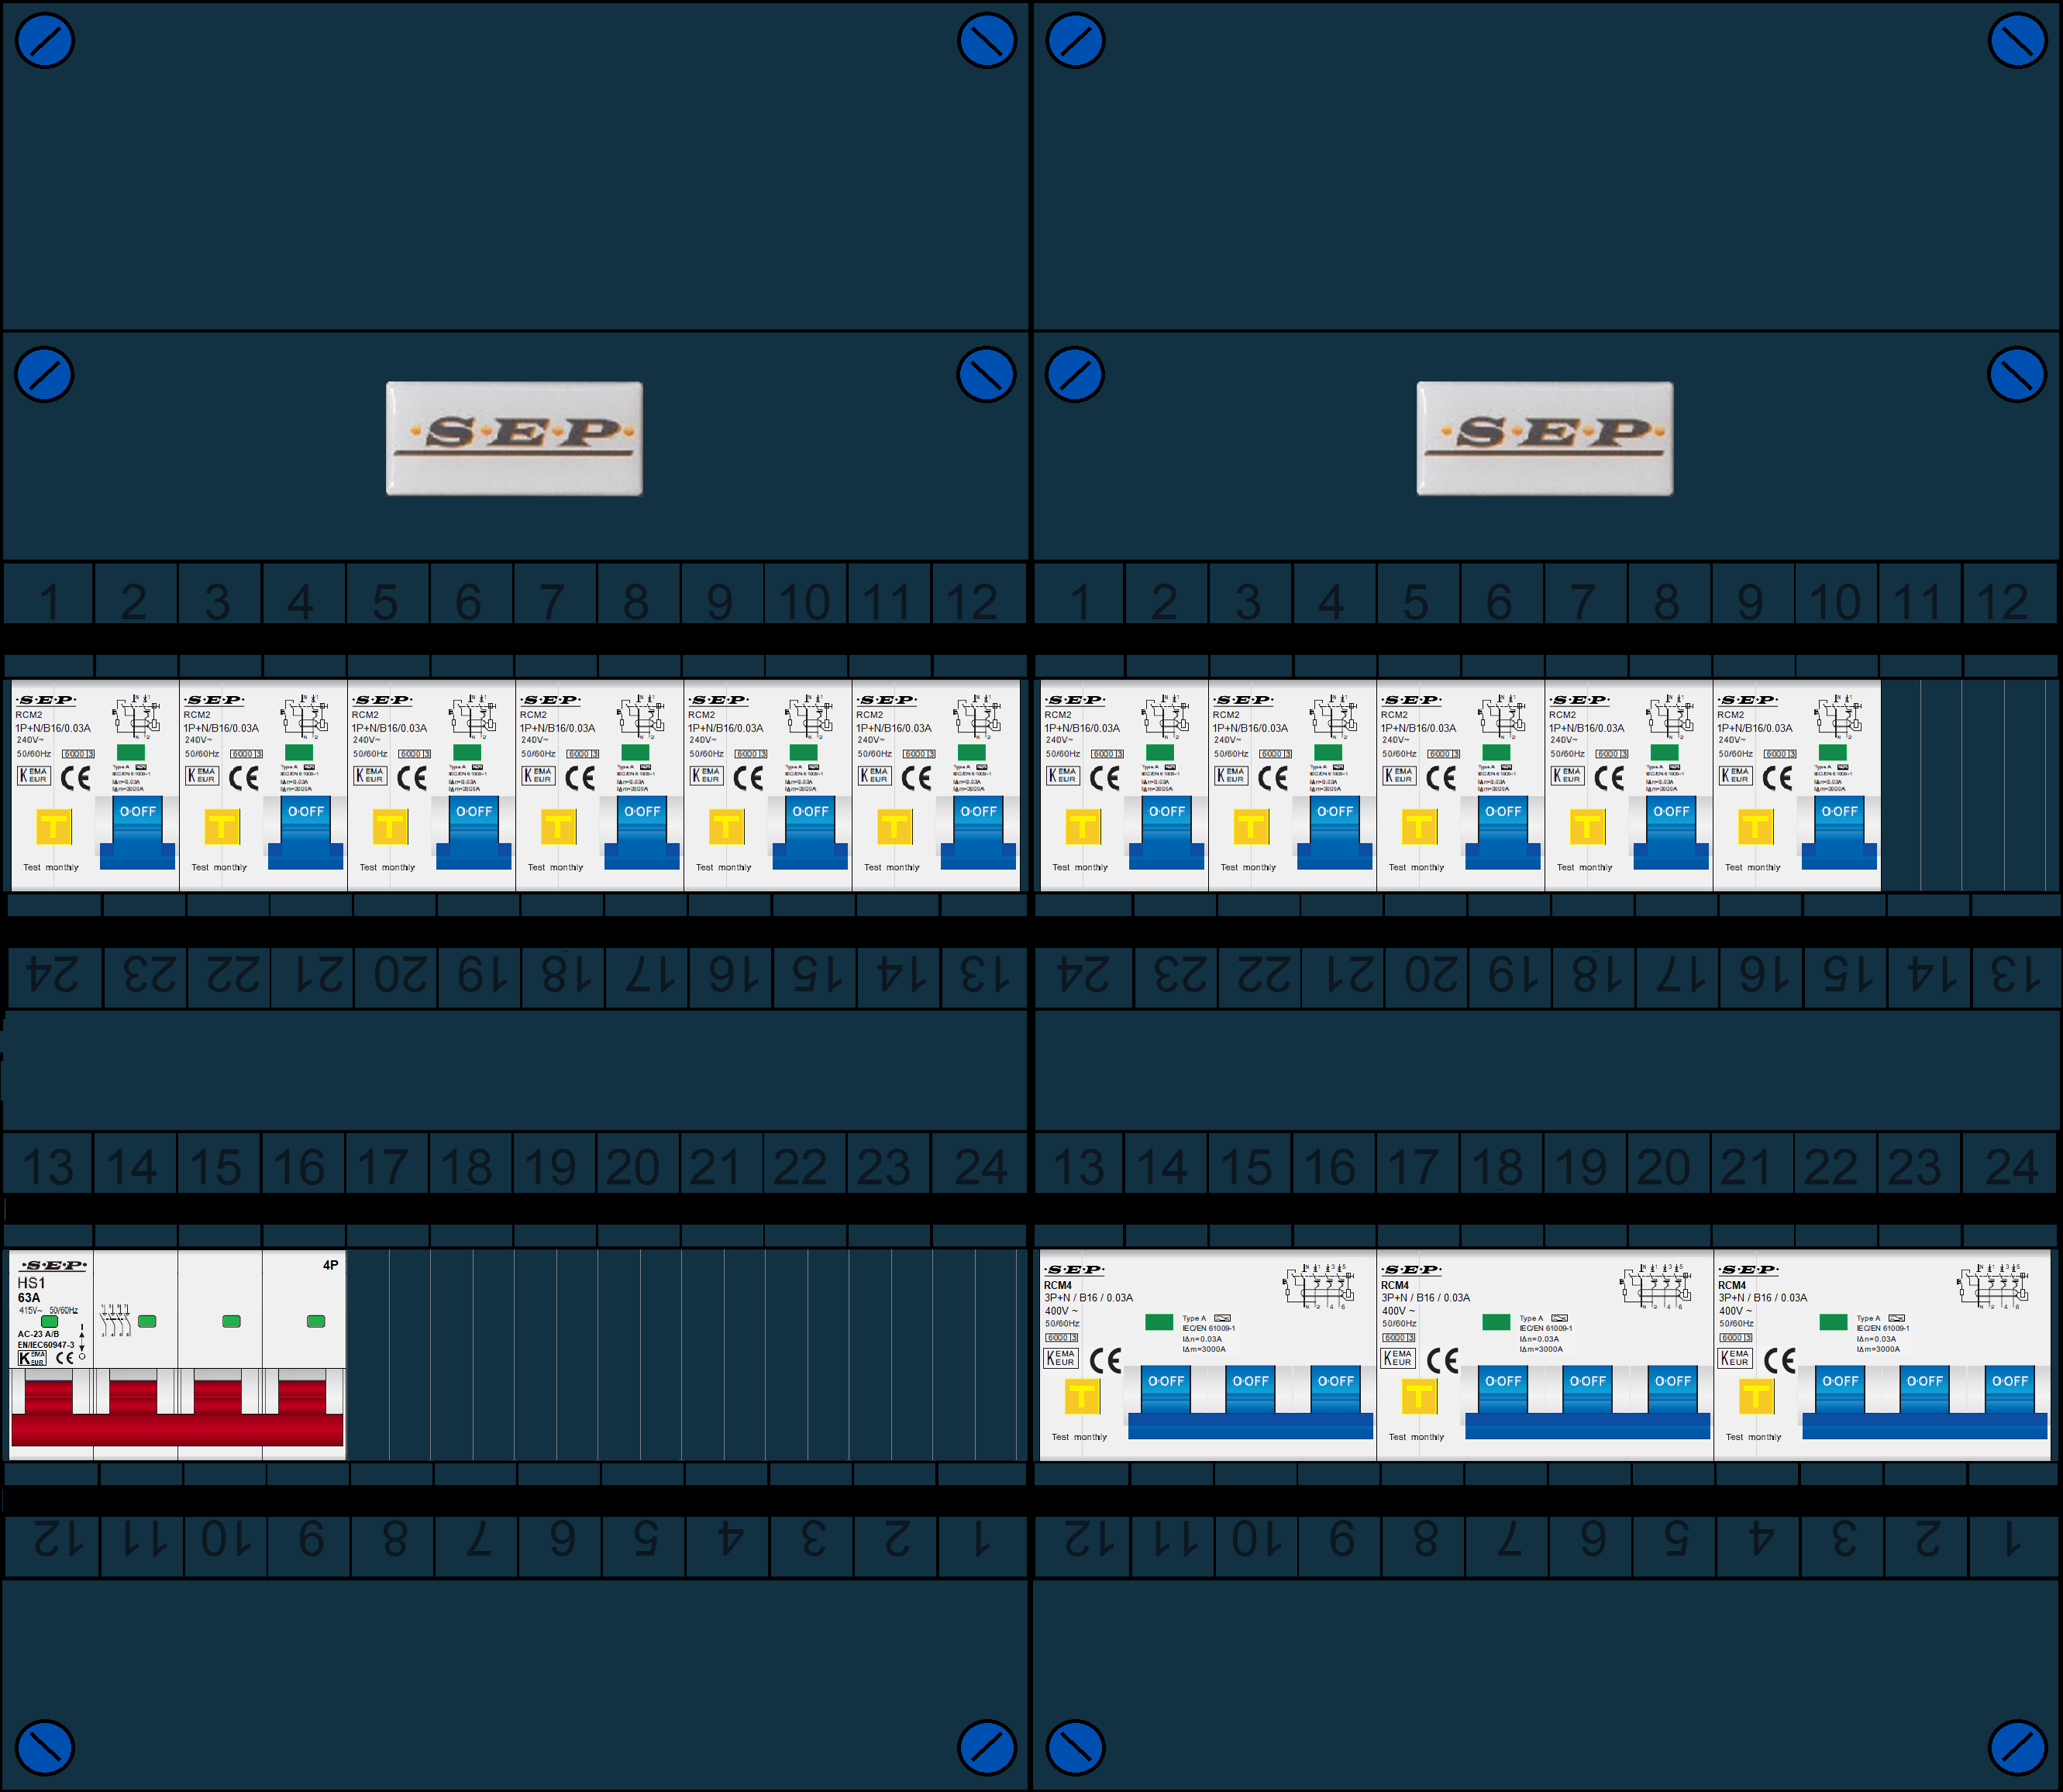The image size is (2063, 1792).
Task: Toggle the O-OFF lever on the right panel's fifth RCM2 breaker
Action: pyautogui.click(x=1839, y=832)
